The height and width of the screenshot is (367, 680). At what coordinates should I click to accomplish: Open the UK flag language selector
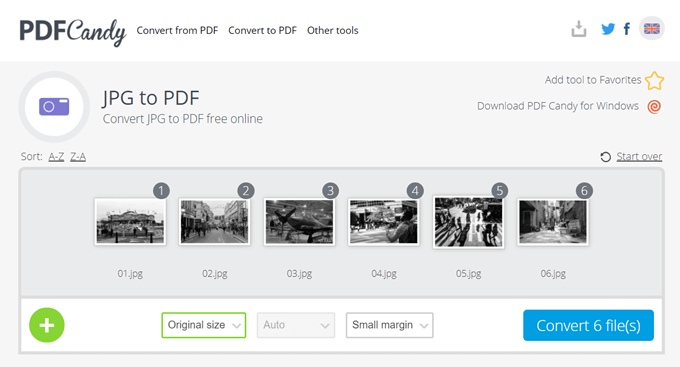point(651,29)
